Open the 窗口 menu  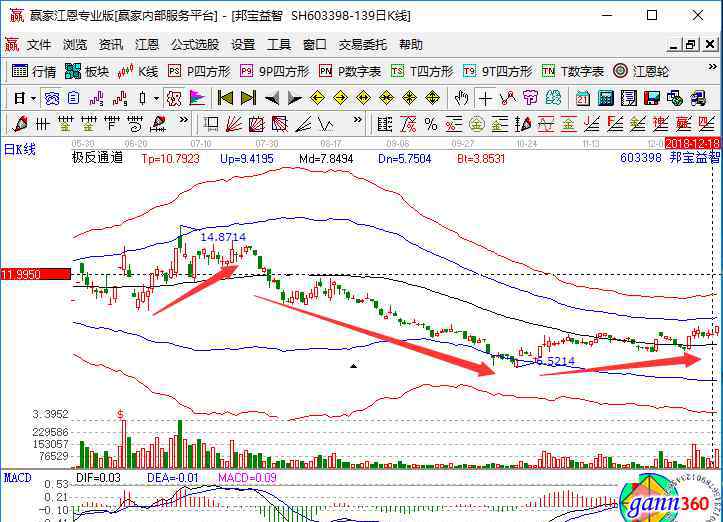pyautogui.click(x=315, y=45)
